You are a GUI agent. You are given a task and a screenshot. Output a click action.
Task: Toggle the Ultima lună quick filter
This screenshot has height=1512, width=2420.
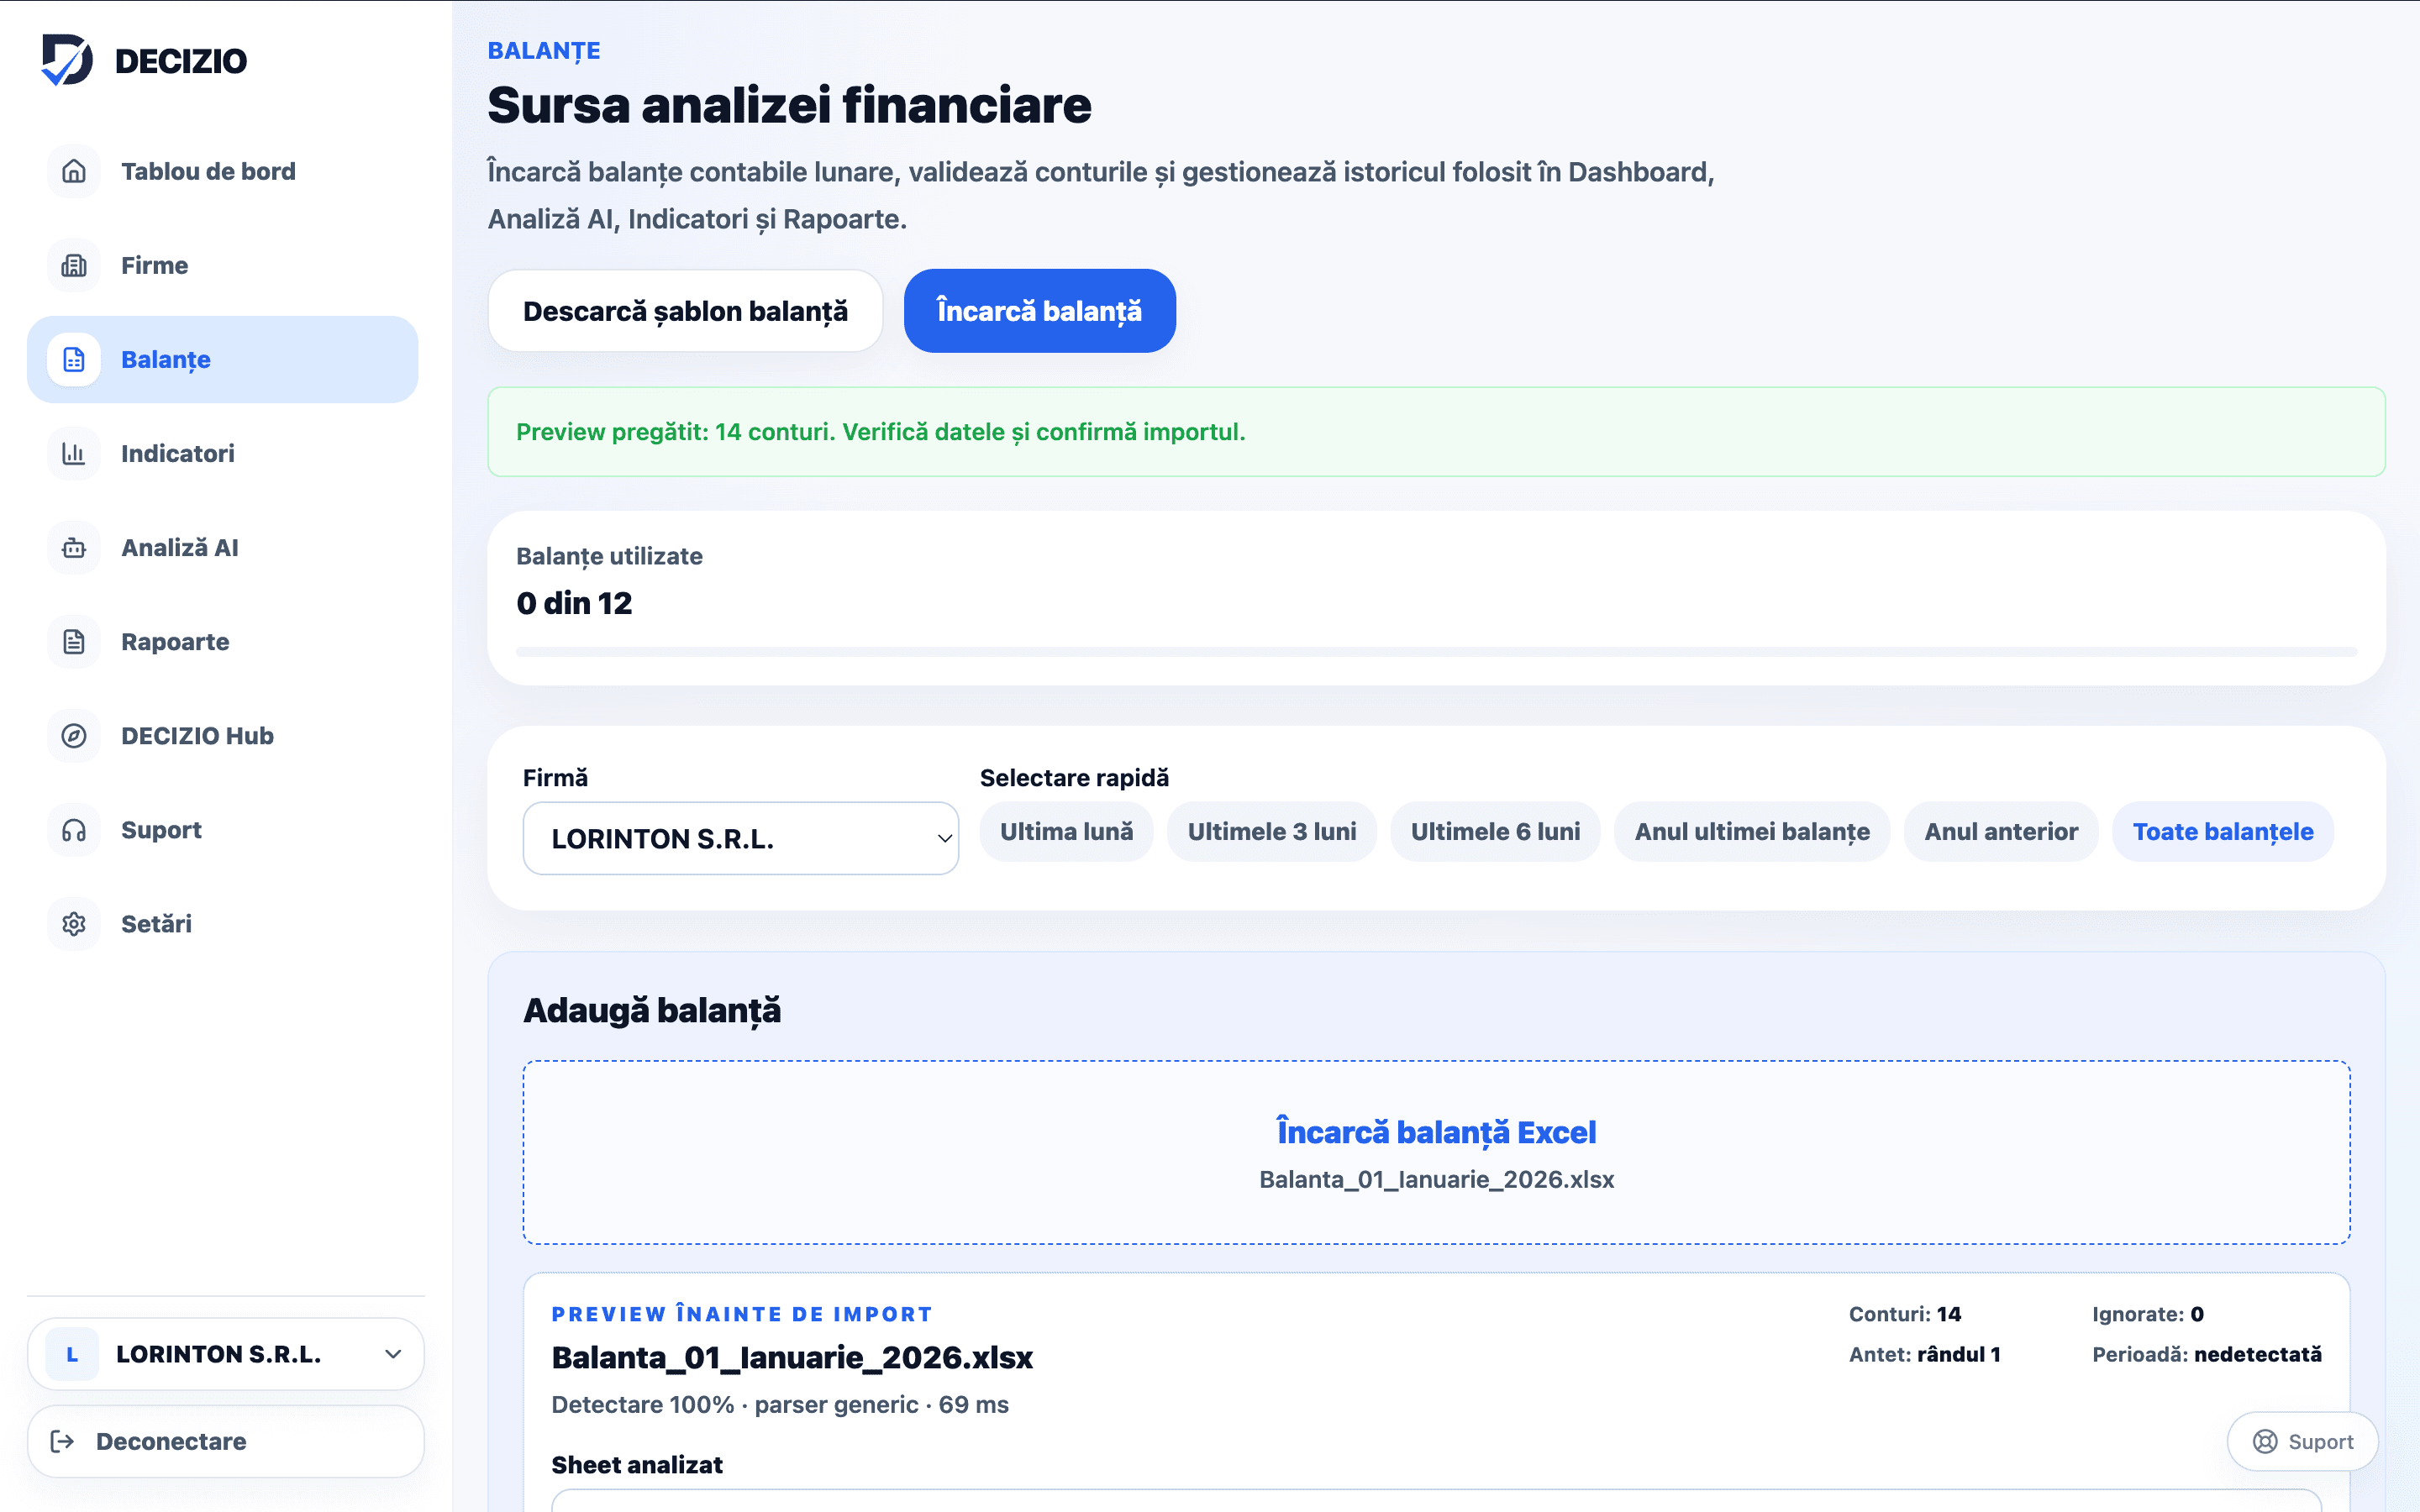pos(1066,831)
